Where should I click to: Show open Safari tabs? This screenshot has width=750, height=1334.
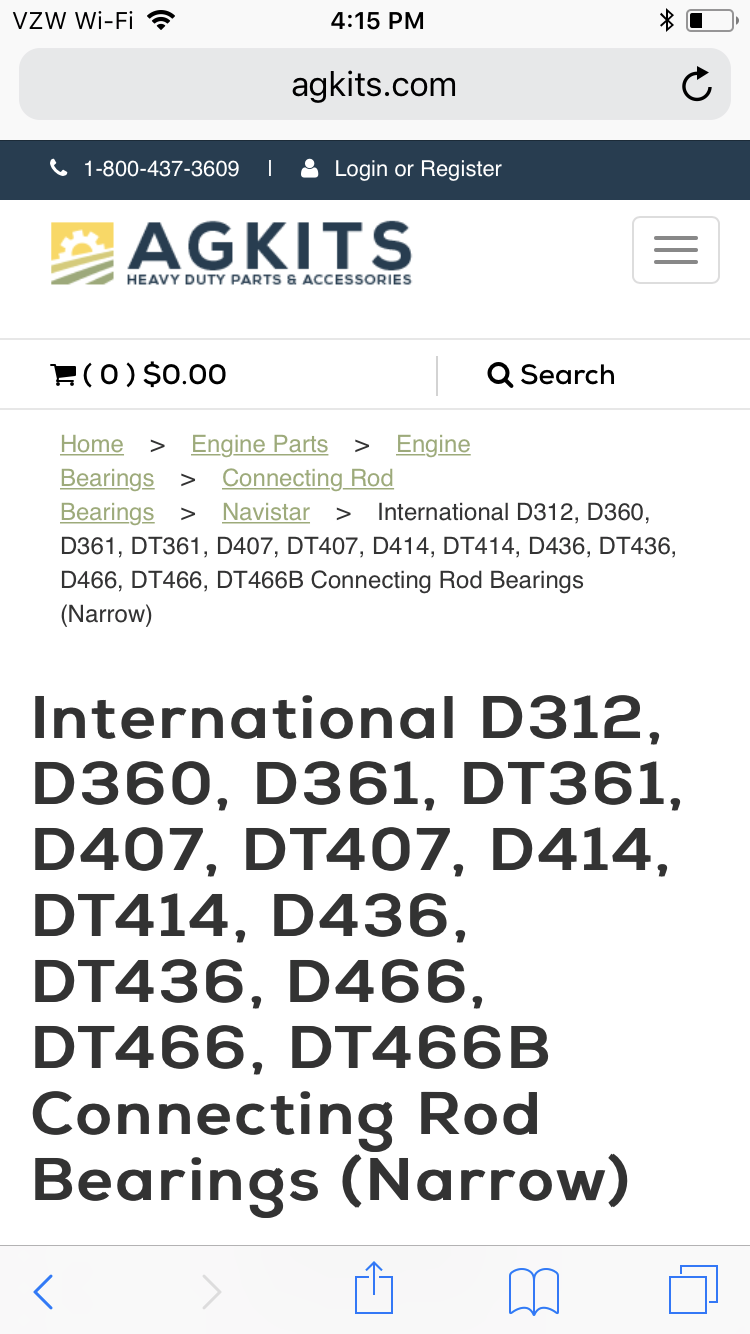tap(692, 1289)
